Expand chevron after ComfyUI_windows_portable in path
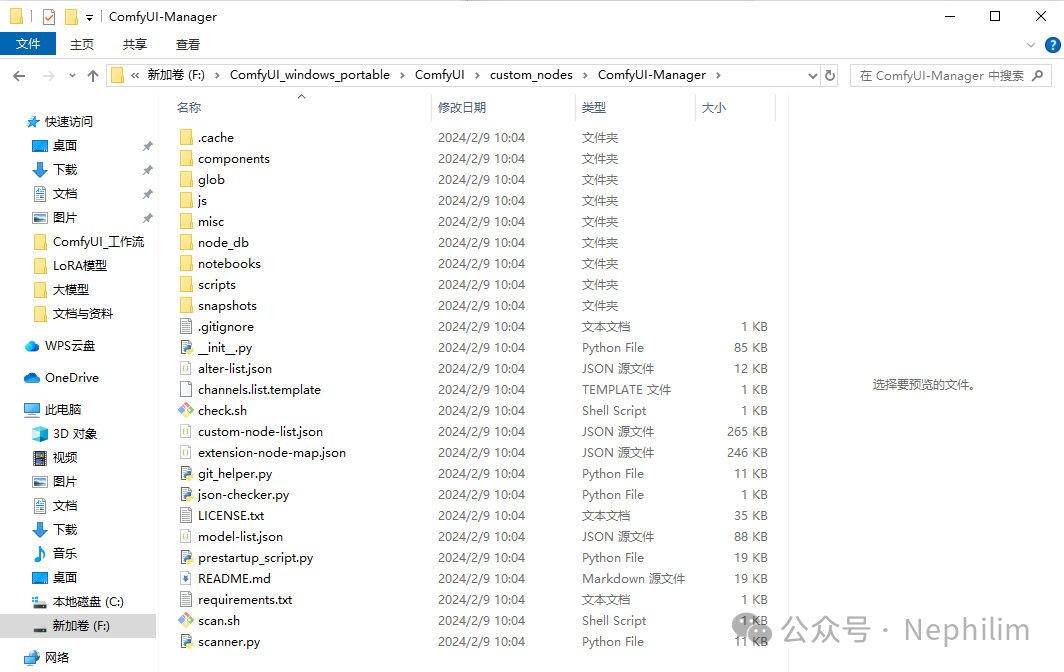The width and height of the screenshot is (1064, 672). click(402, 75)
